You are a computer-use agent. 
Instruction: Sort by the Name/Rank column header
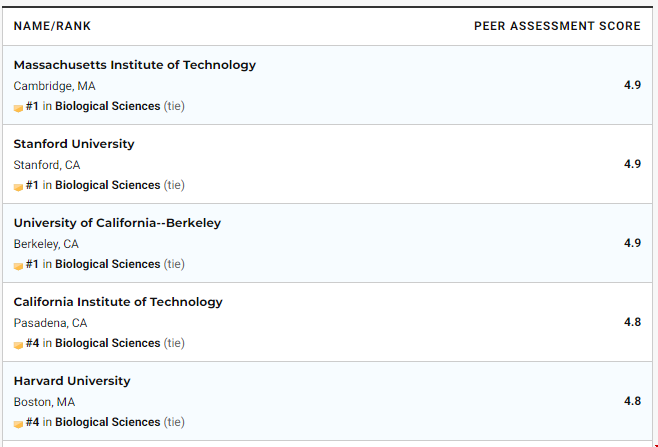52,26
